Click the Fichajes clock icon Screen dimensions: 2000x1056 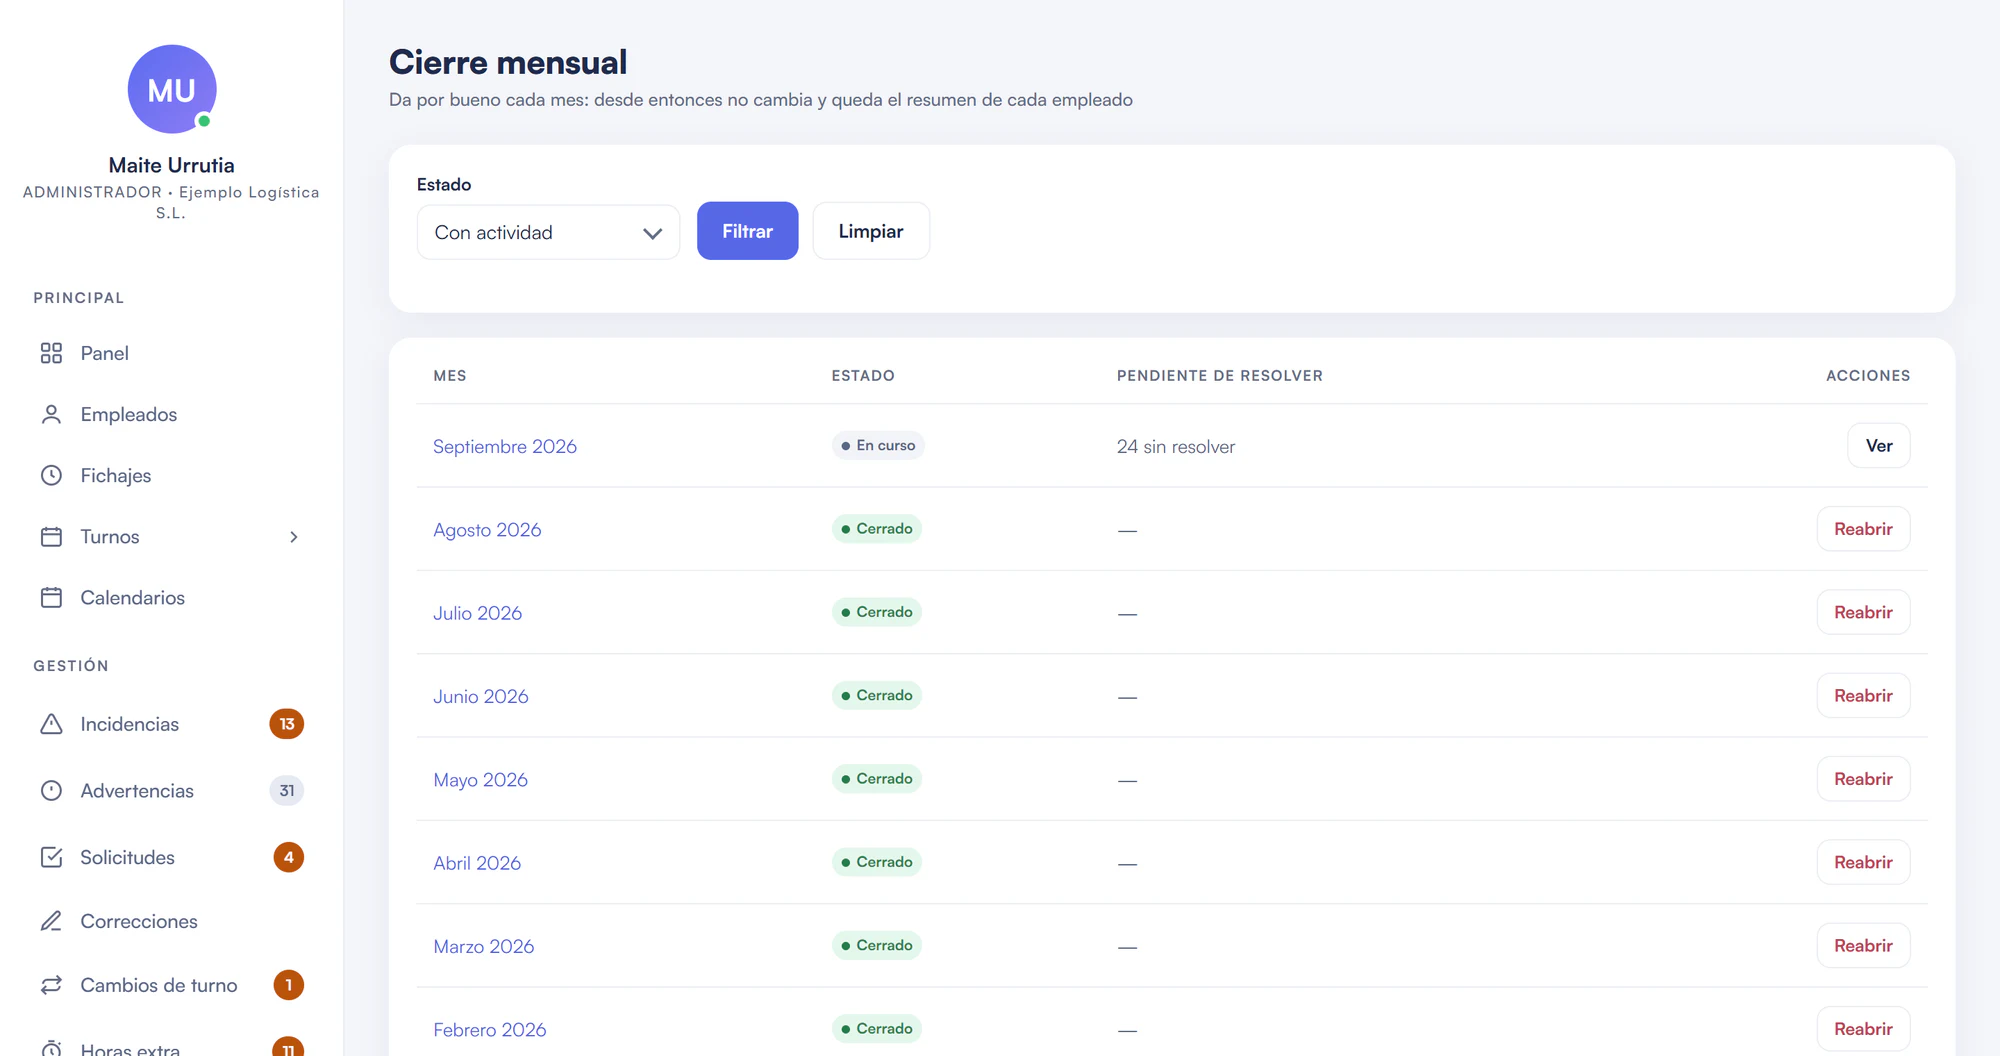[51, 475]
